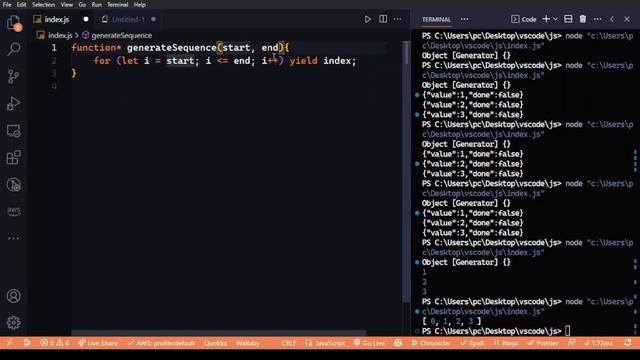This screenshot has width=640, height=360.
Task: Open the Edit menu
Action: [x=21, y=5]
